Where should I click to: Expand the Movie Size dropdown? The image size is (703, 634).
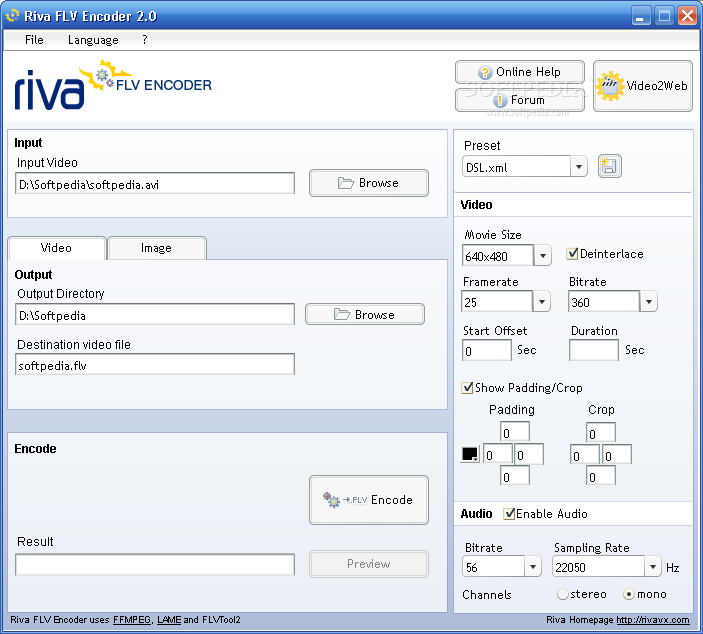click(542, 256)
